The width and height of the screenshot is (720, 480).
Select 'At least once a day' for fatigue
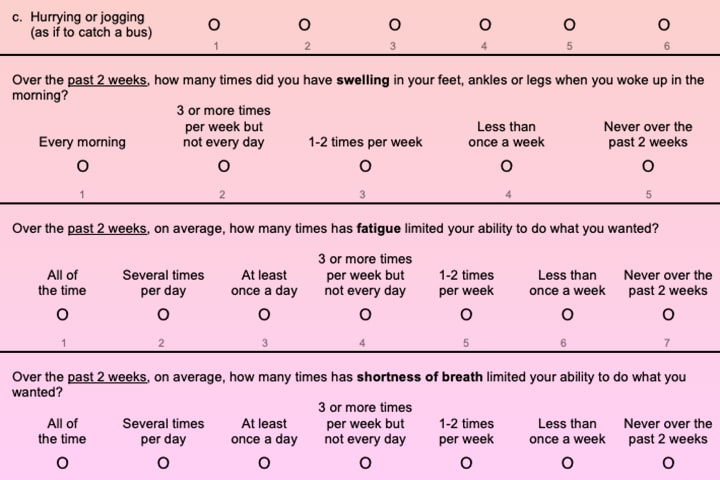(x=264, y=315)
